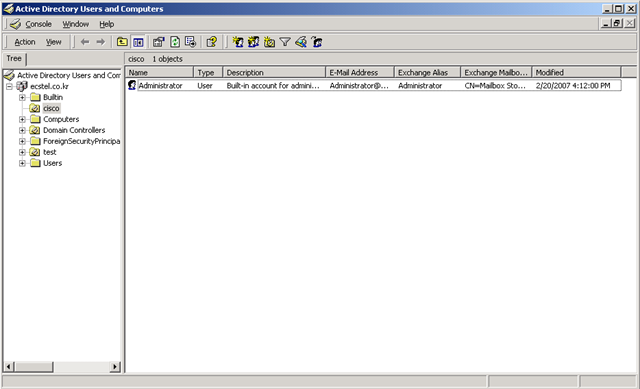Viewport: 640px width, 389px height.
Task: Expand the Builtin node
Action: 22,97
